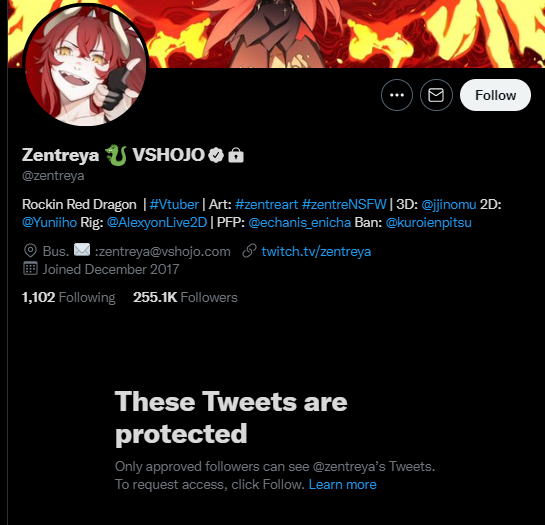The height and width of the screenshot is (525, 545).
Task: Visit the @jjinomu profile mention
Action: (x=448, y=204)
